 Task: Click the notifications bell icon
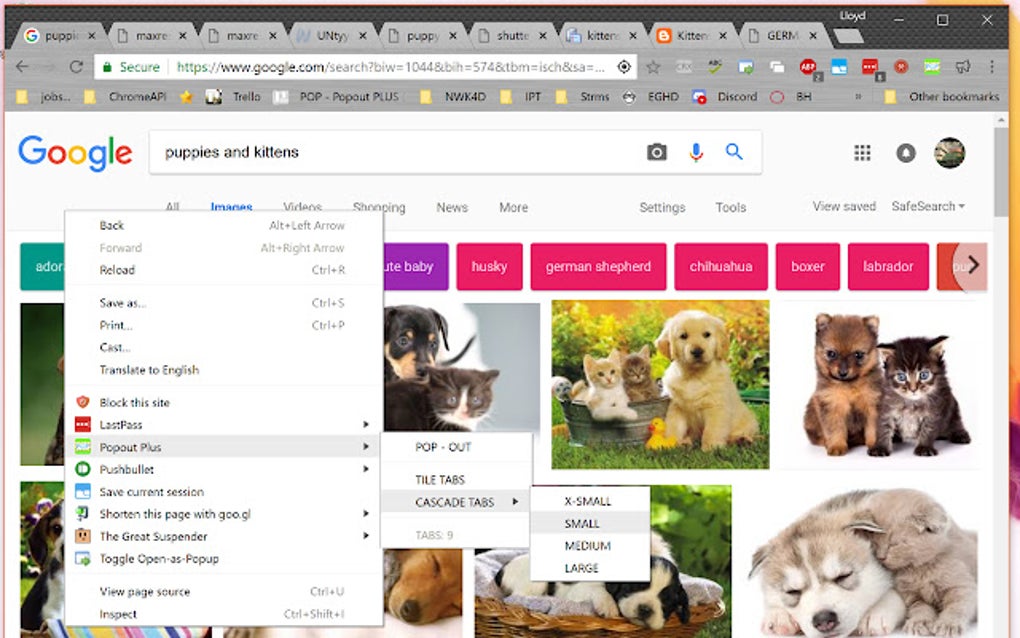coord(905,151)
